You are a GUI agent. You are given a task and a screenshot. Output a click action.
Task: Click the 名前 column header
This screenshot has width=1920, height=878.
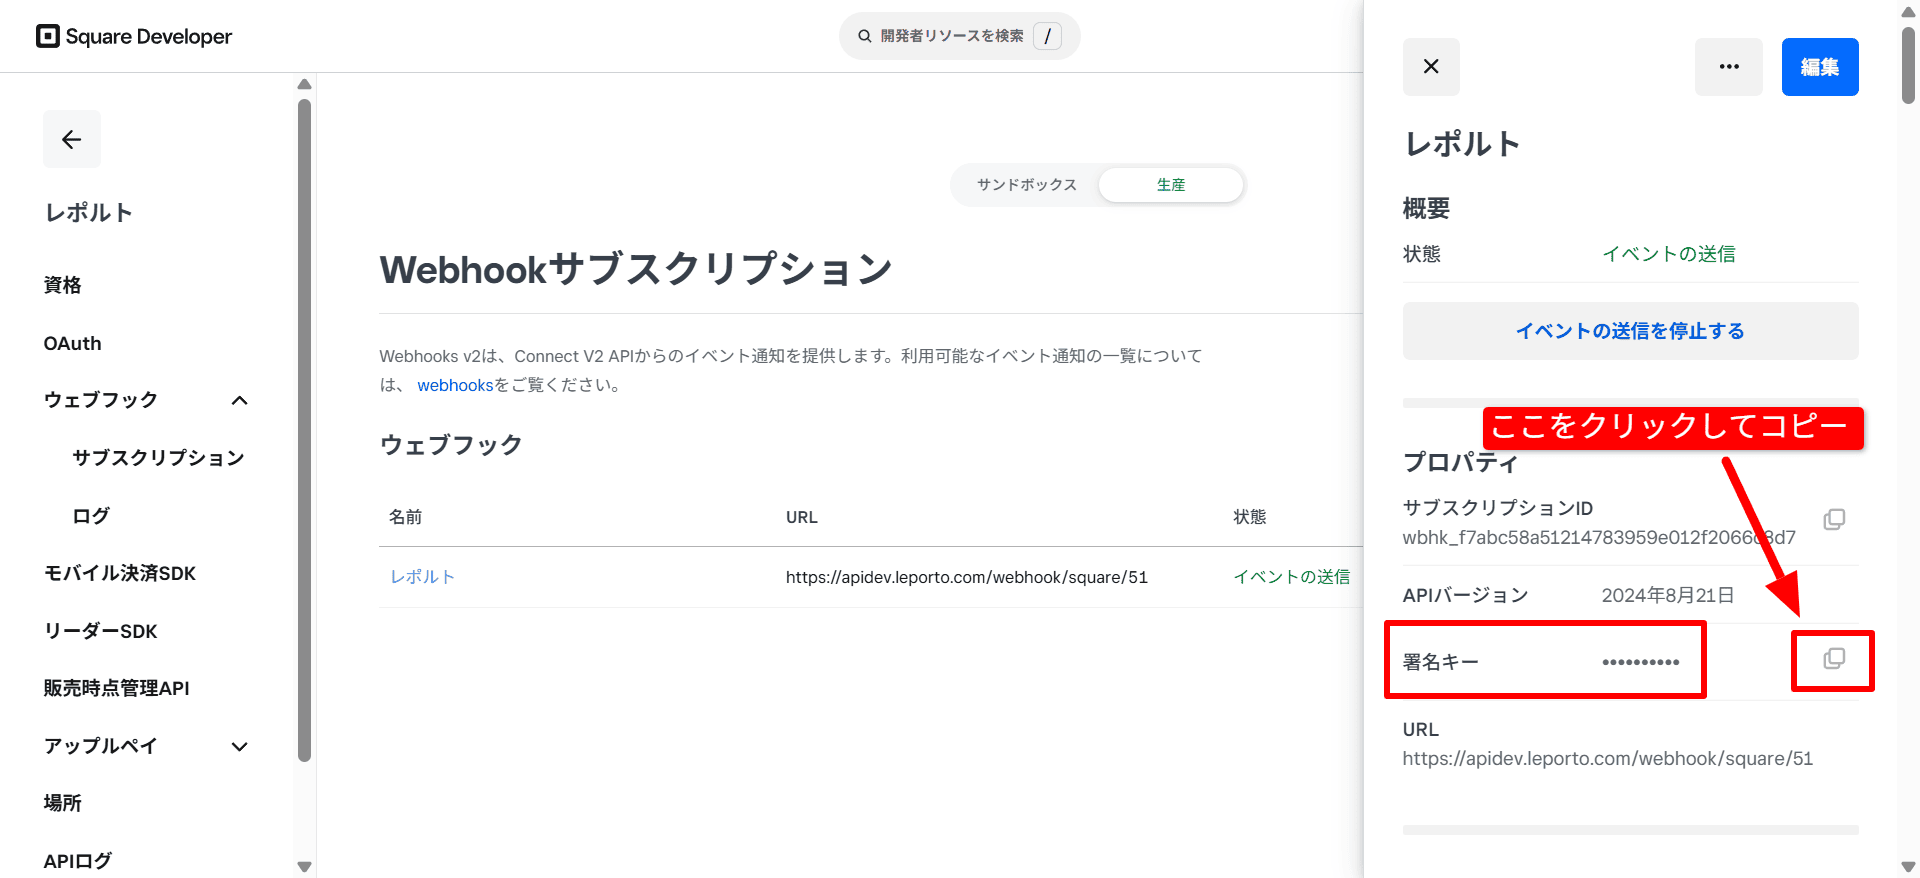click(405, 517)
